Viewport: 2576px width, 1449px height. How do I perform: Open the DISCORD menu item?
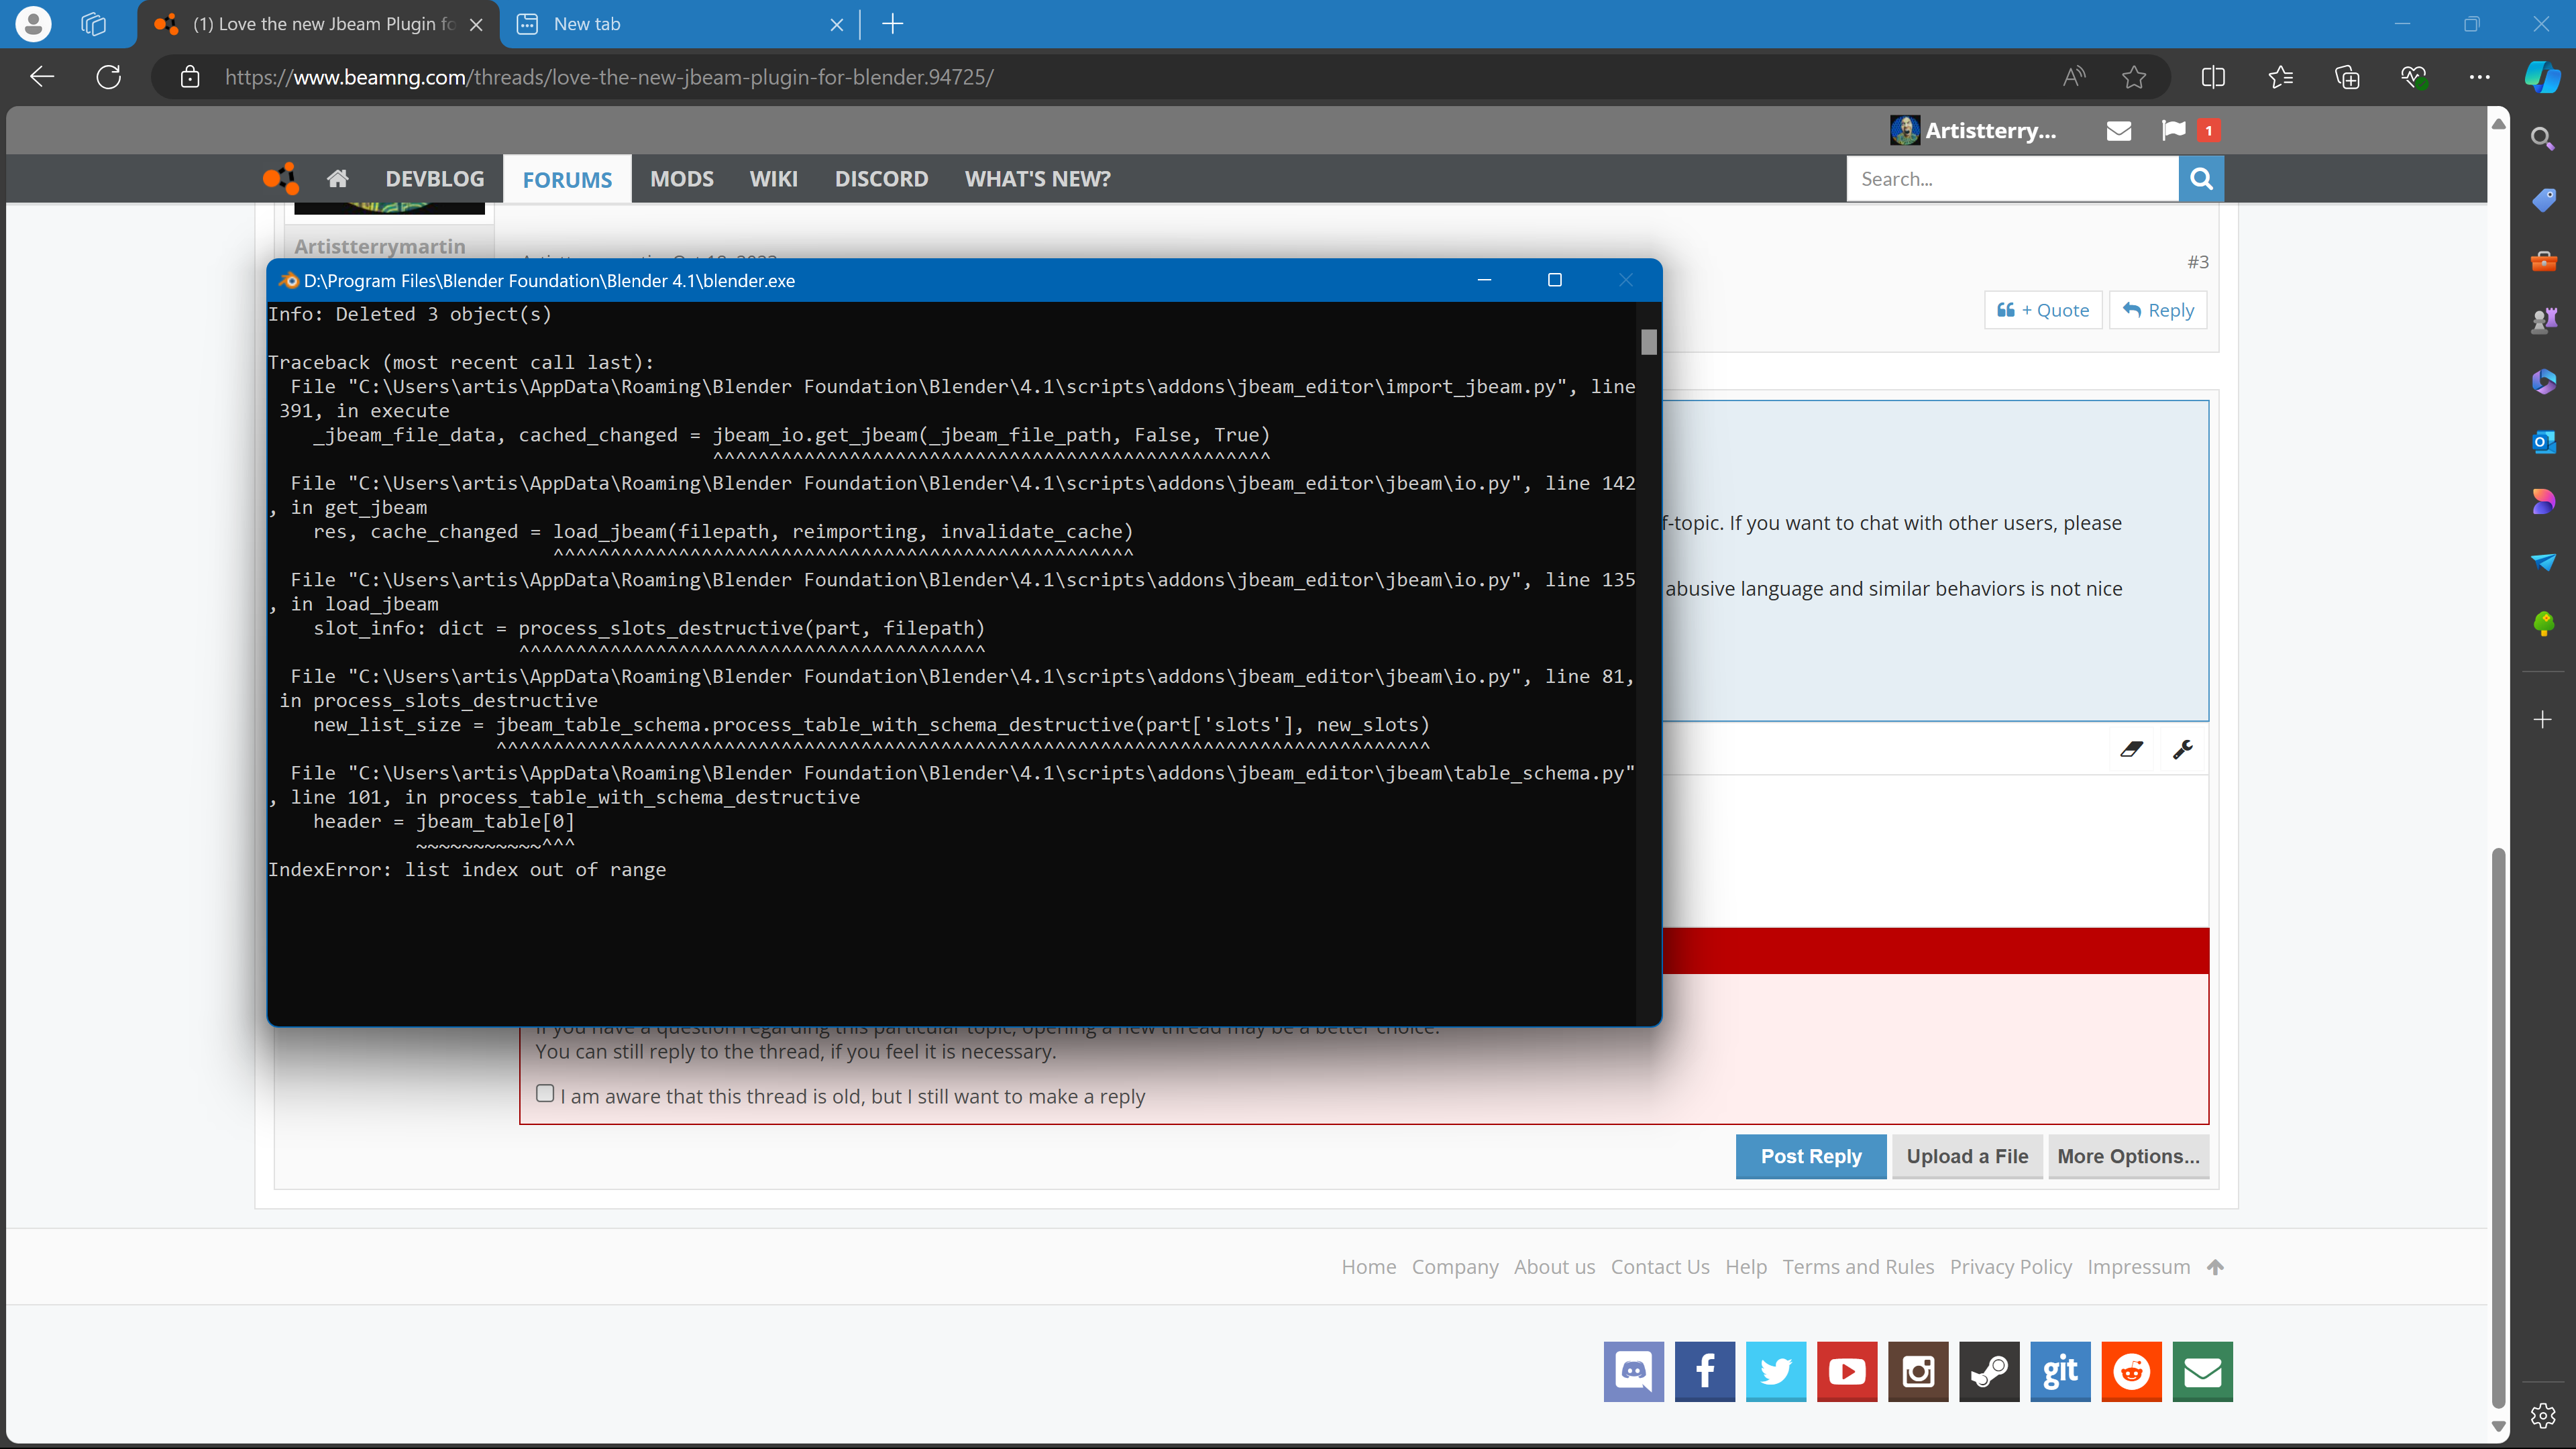point(881,179)
